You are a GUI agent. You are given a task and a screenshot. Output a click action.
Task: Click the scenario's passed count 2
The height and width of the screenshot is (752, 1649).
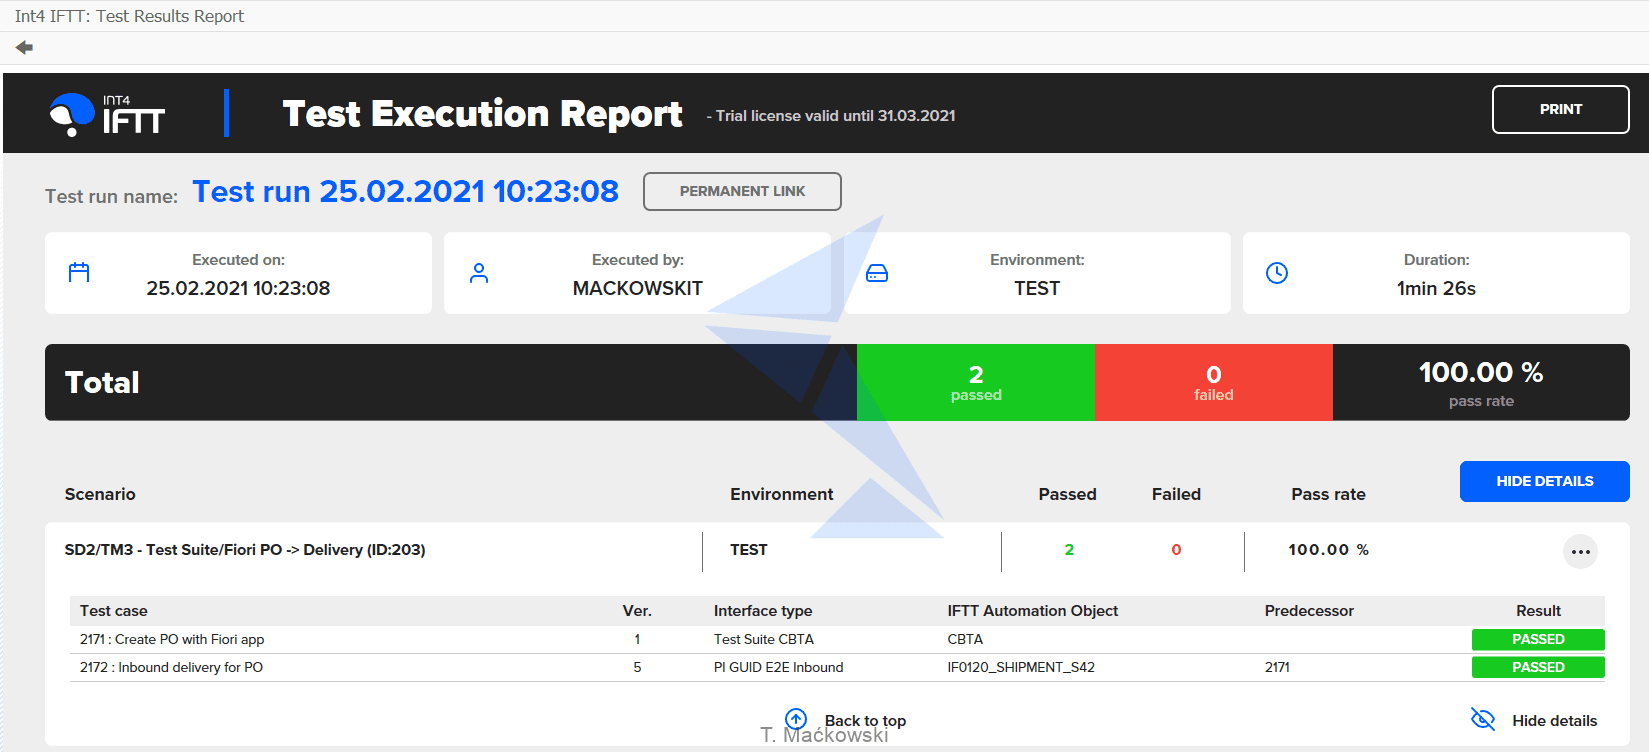click(x=1069, y=550)
